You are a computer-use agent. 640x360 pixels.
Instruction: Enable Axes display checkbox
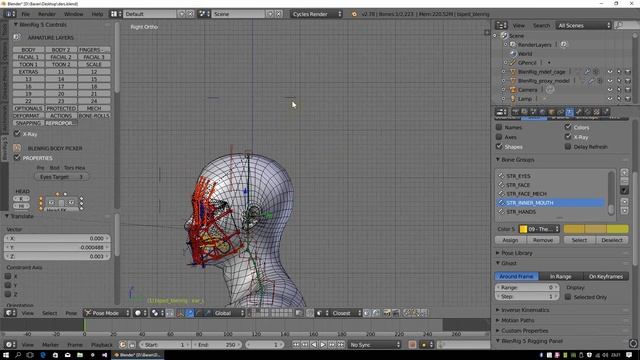coord(499,137)
